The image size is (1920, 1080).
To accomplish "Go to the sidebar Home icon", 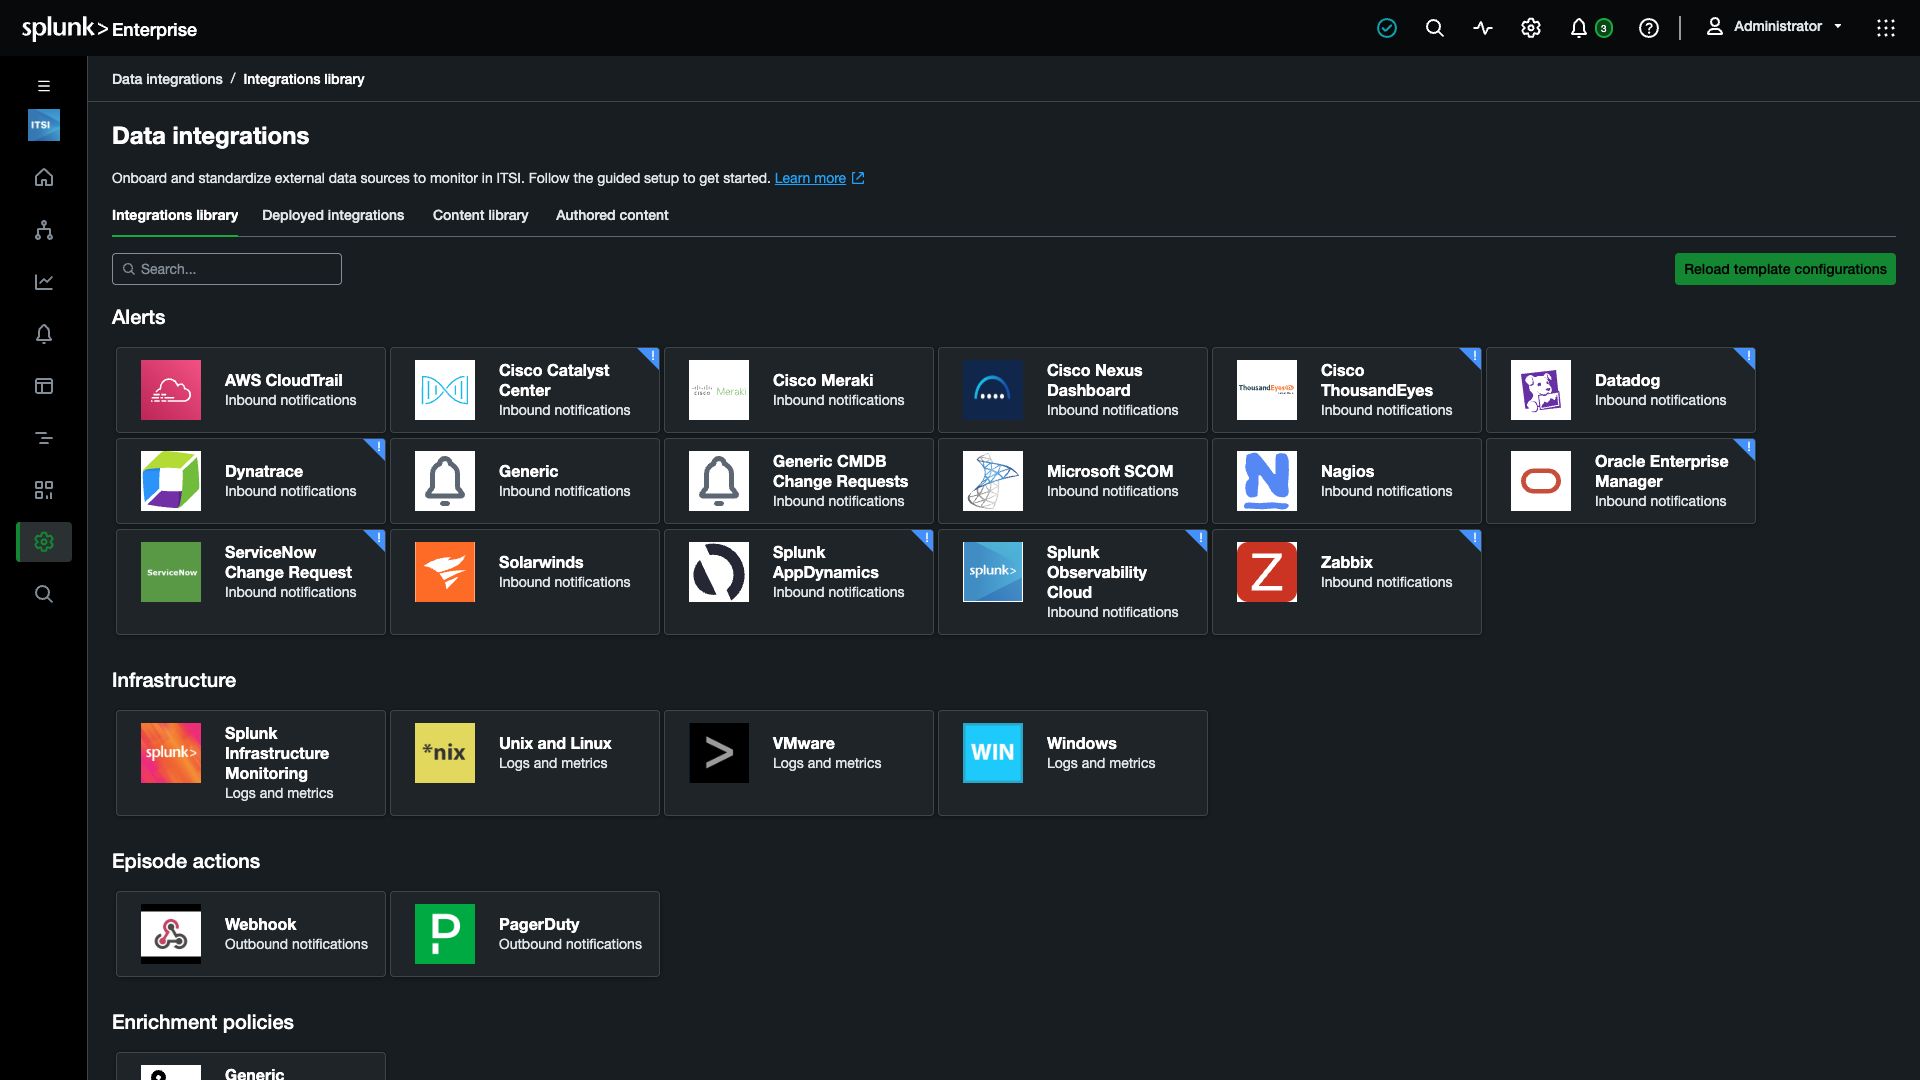I will coord(43,177).
